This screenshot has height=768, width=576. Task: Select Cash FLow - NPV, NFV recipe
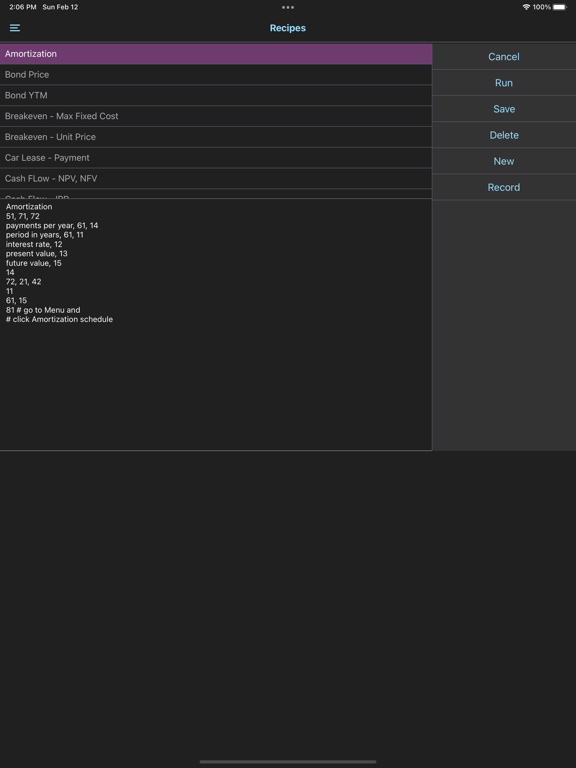216,179
